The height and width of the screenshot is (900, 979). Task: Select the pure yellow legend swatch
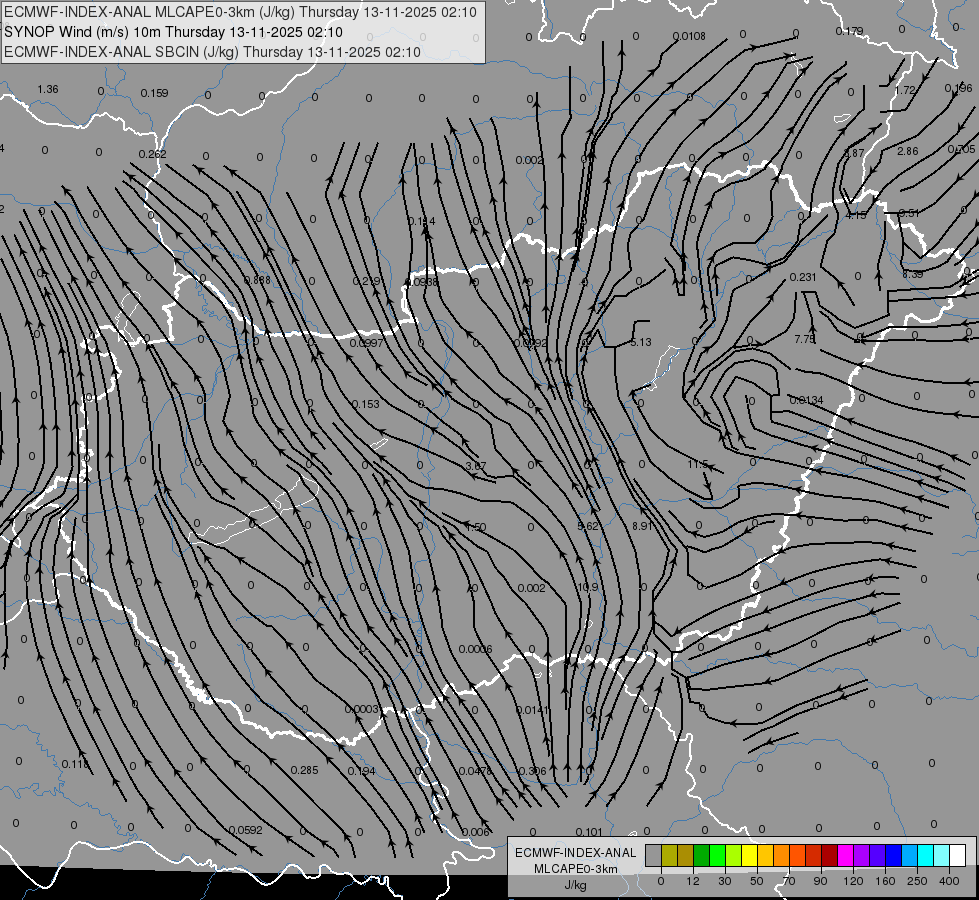pos(749,855)
